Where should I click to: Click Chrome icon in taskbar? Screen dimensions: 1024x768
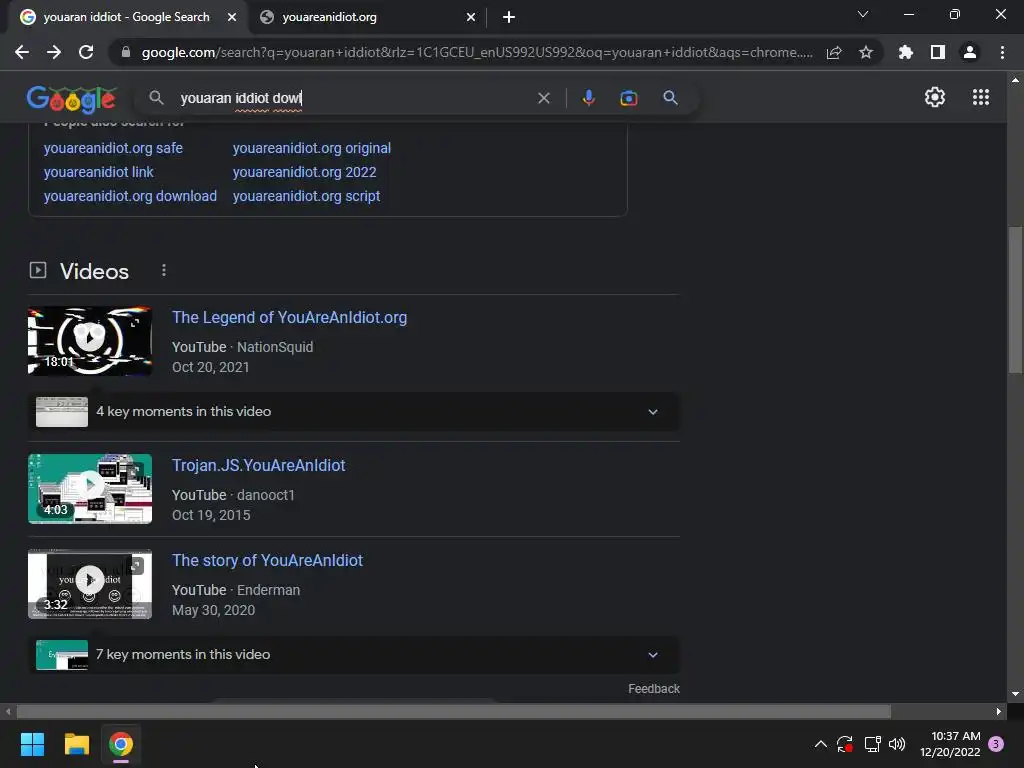tap(121, 744)
